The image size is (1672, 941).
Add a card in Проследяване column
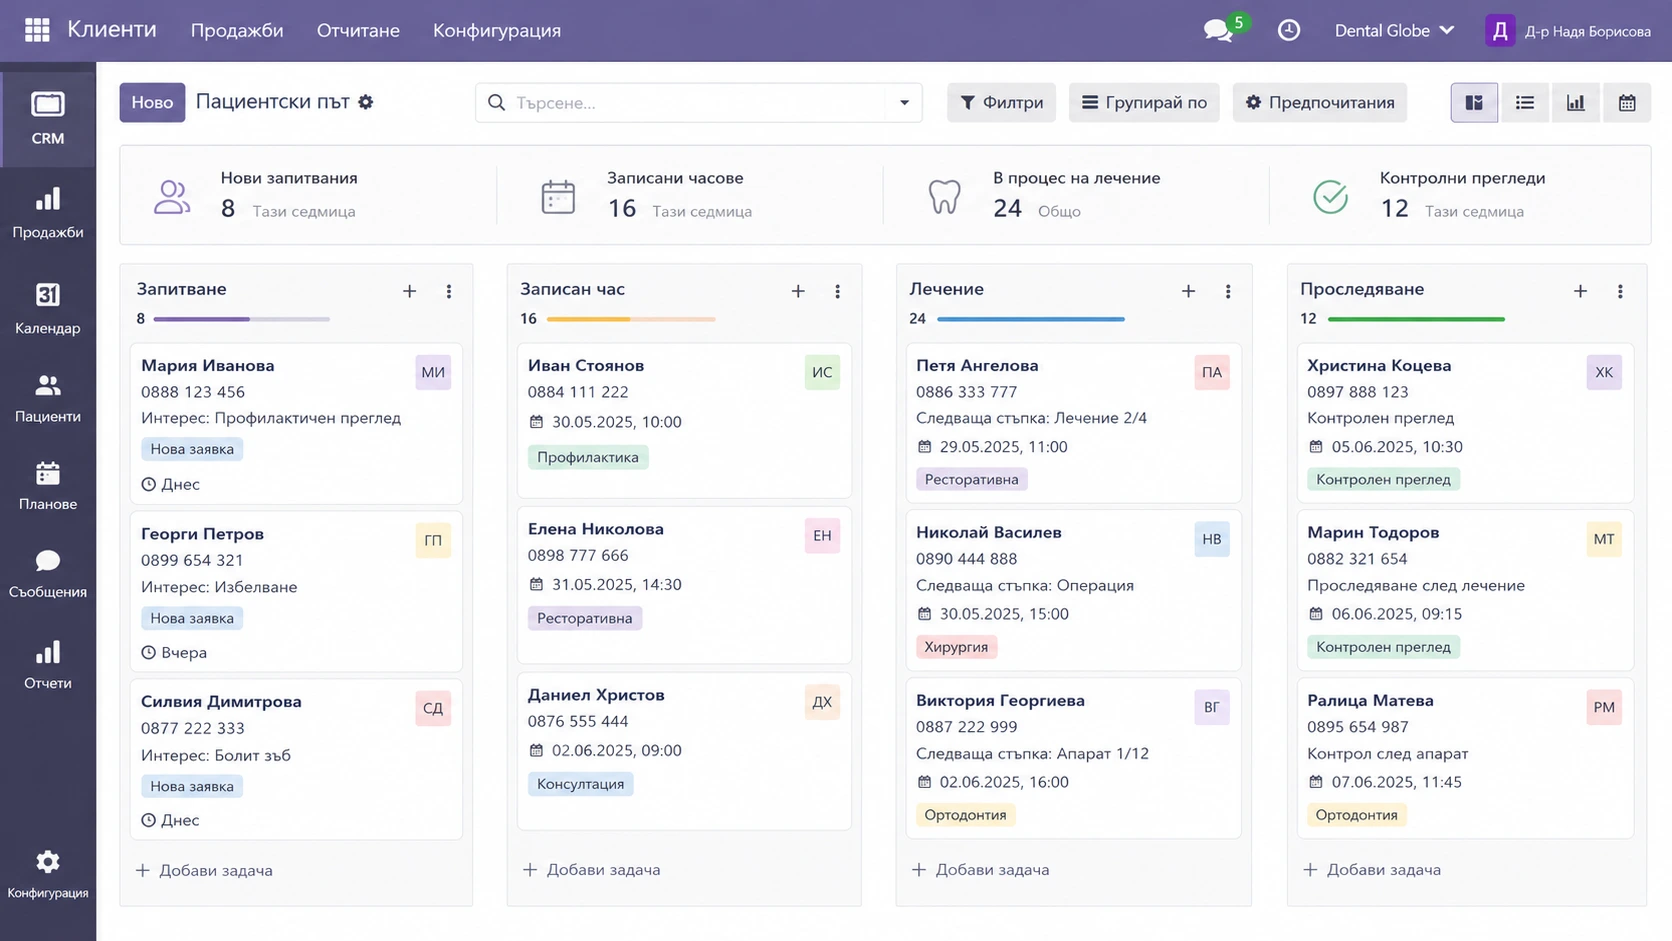click(x=1580, y=291)
